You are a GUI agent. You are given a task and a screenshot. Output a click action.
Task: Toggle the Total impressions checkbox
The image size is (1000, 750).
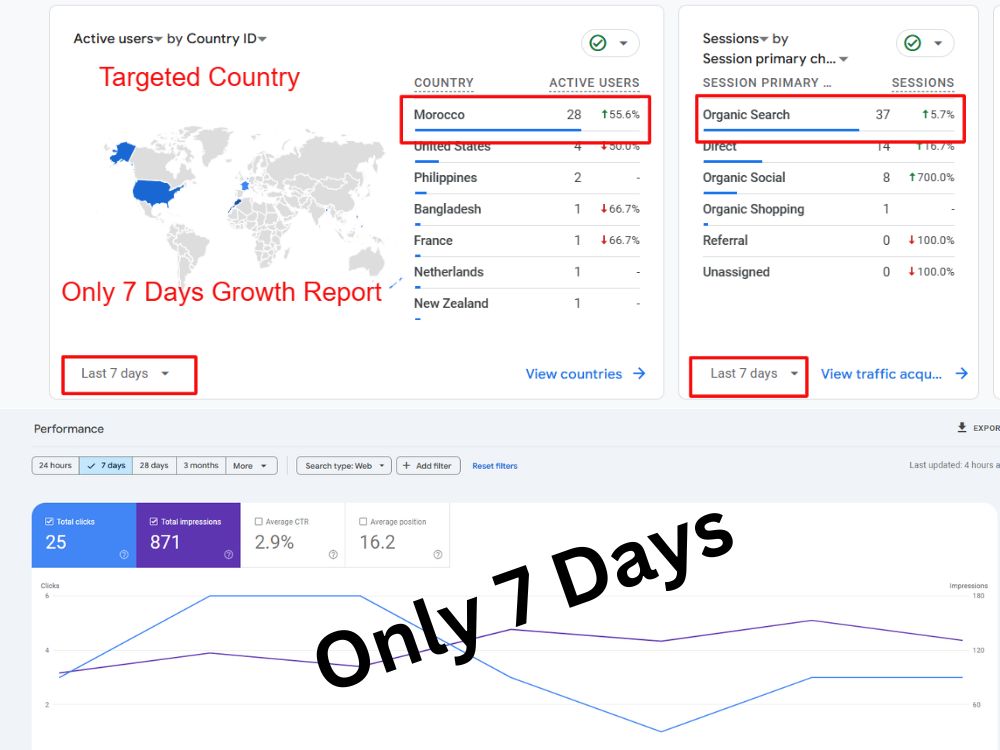[154, 522]
